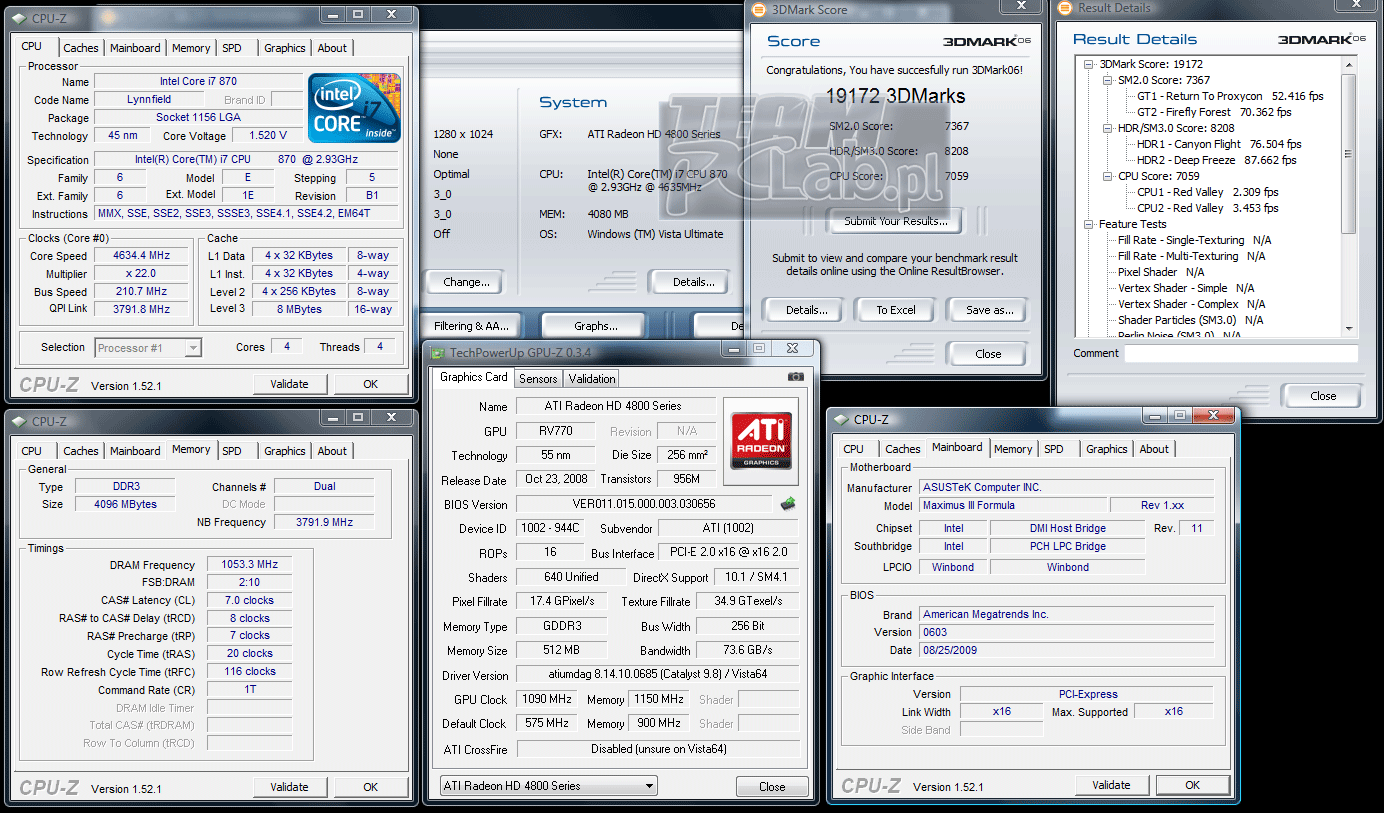Screen dimensions: 1384x813
Task: Select GT1 - Return To Proxycon result row
Action: 1230,96
